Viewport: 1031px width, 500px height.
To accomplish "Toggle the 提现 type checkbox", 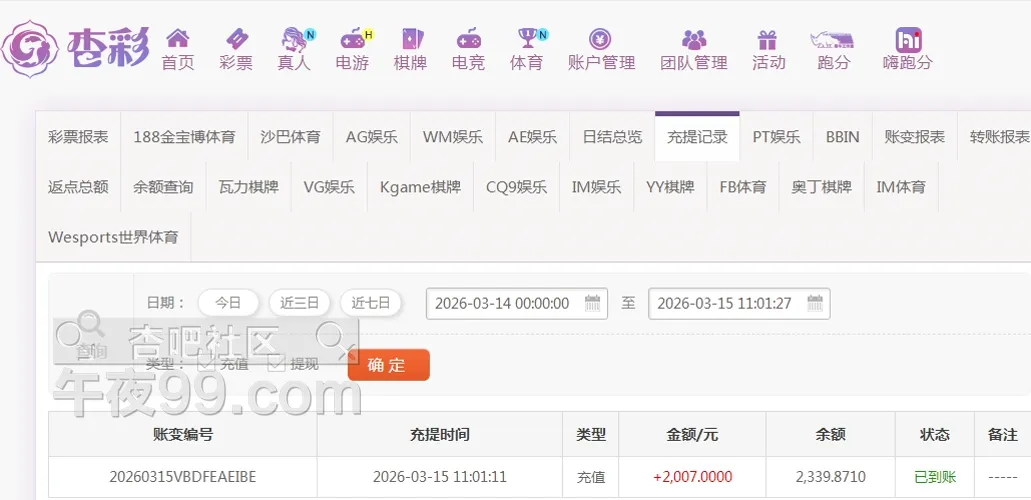I will [x=277, y=364].
